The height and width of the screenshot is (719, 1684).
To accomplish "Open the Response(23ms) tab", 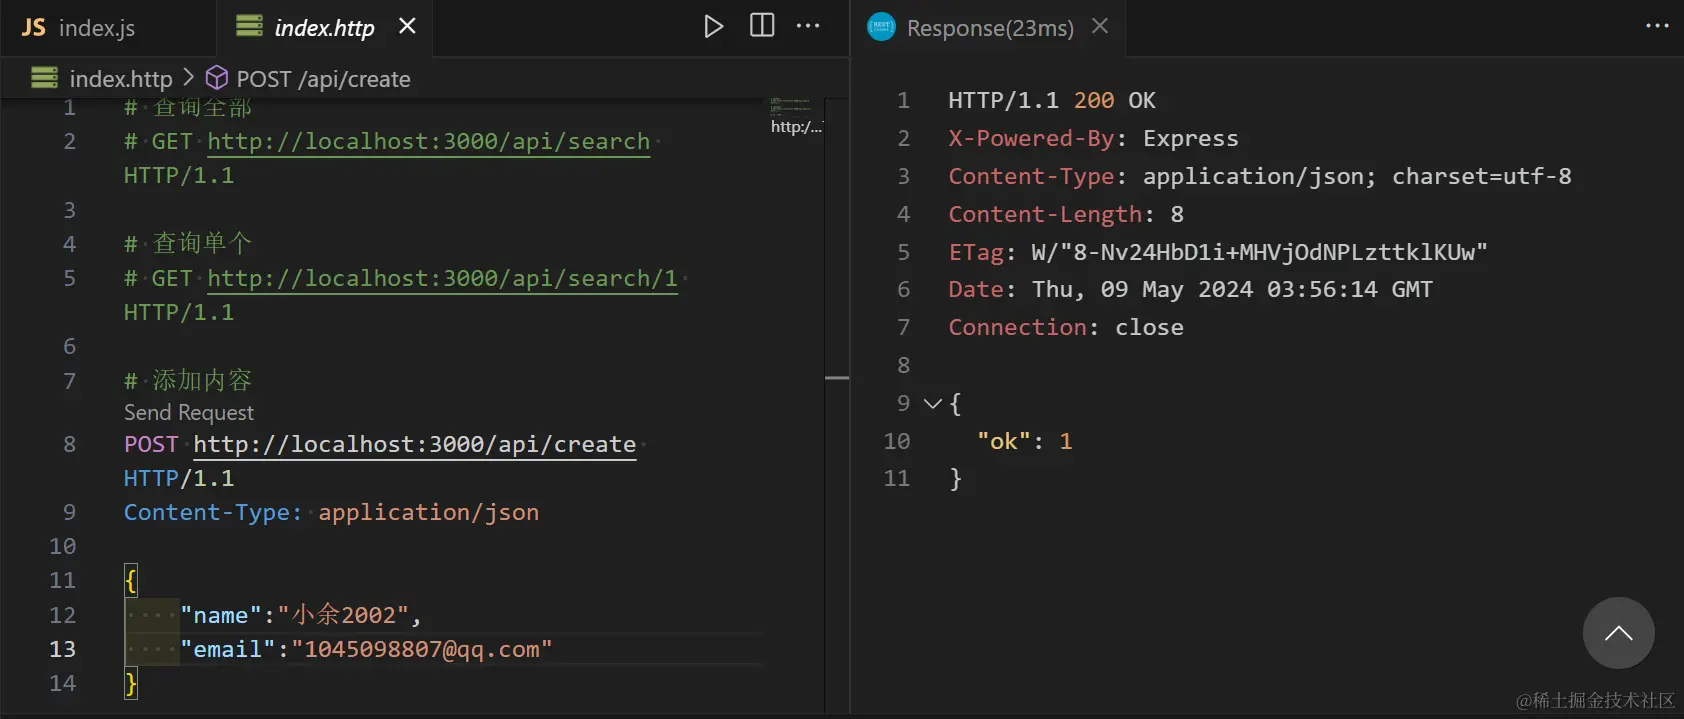I will (x=989, y=27).
